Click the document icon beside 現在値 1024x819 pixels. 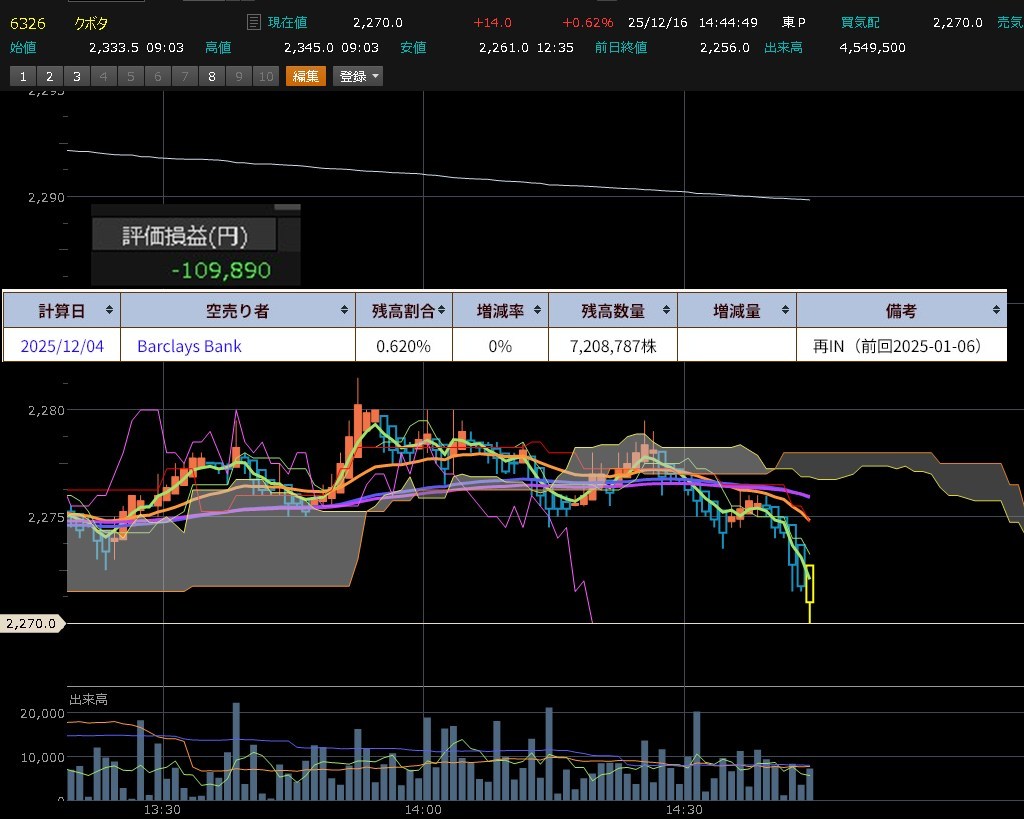(254, 22)
